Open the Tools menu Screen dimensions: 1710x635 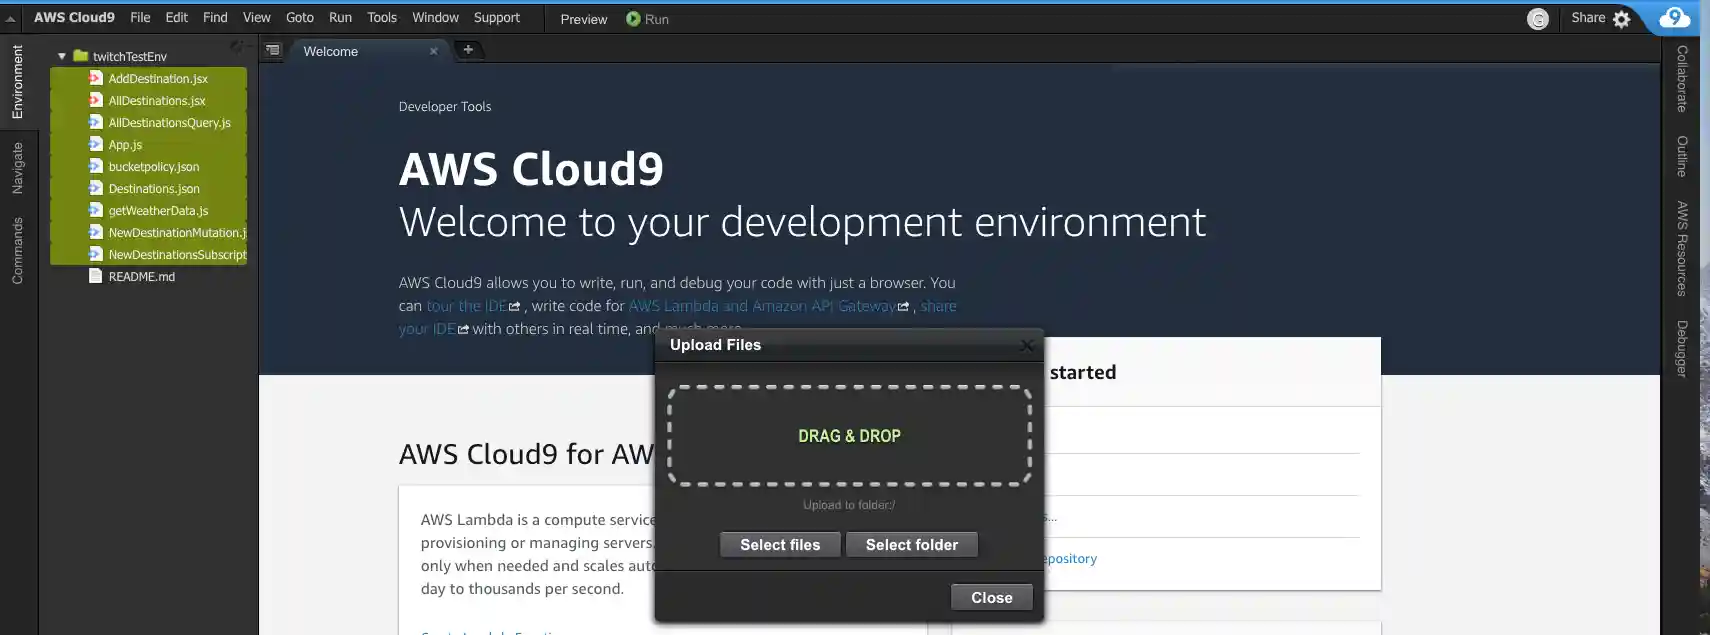(382, 17)
